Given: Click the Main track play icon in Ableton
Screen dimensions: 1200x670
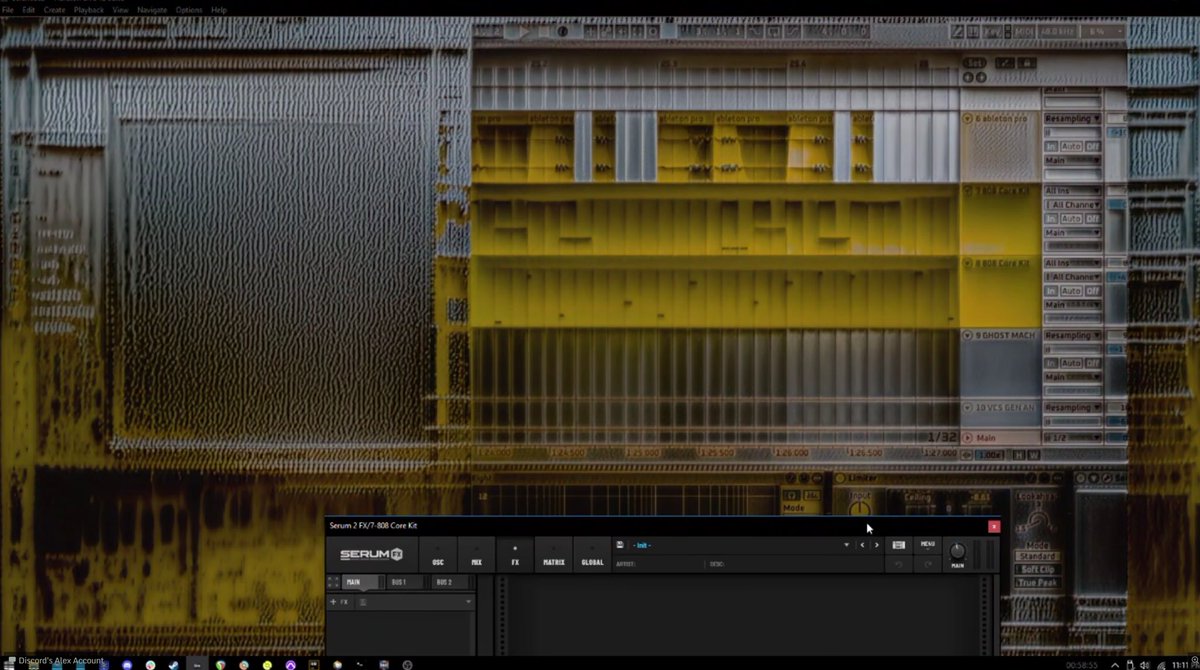Looking at the screenshot, I should coord(967,438).
